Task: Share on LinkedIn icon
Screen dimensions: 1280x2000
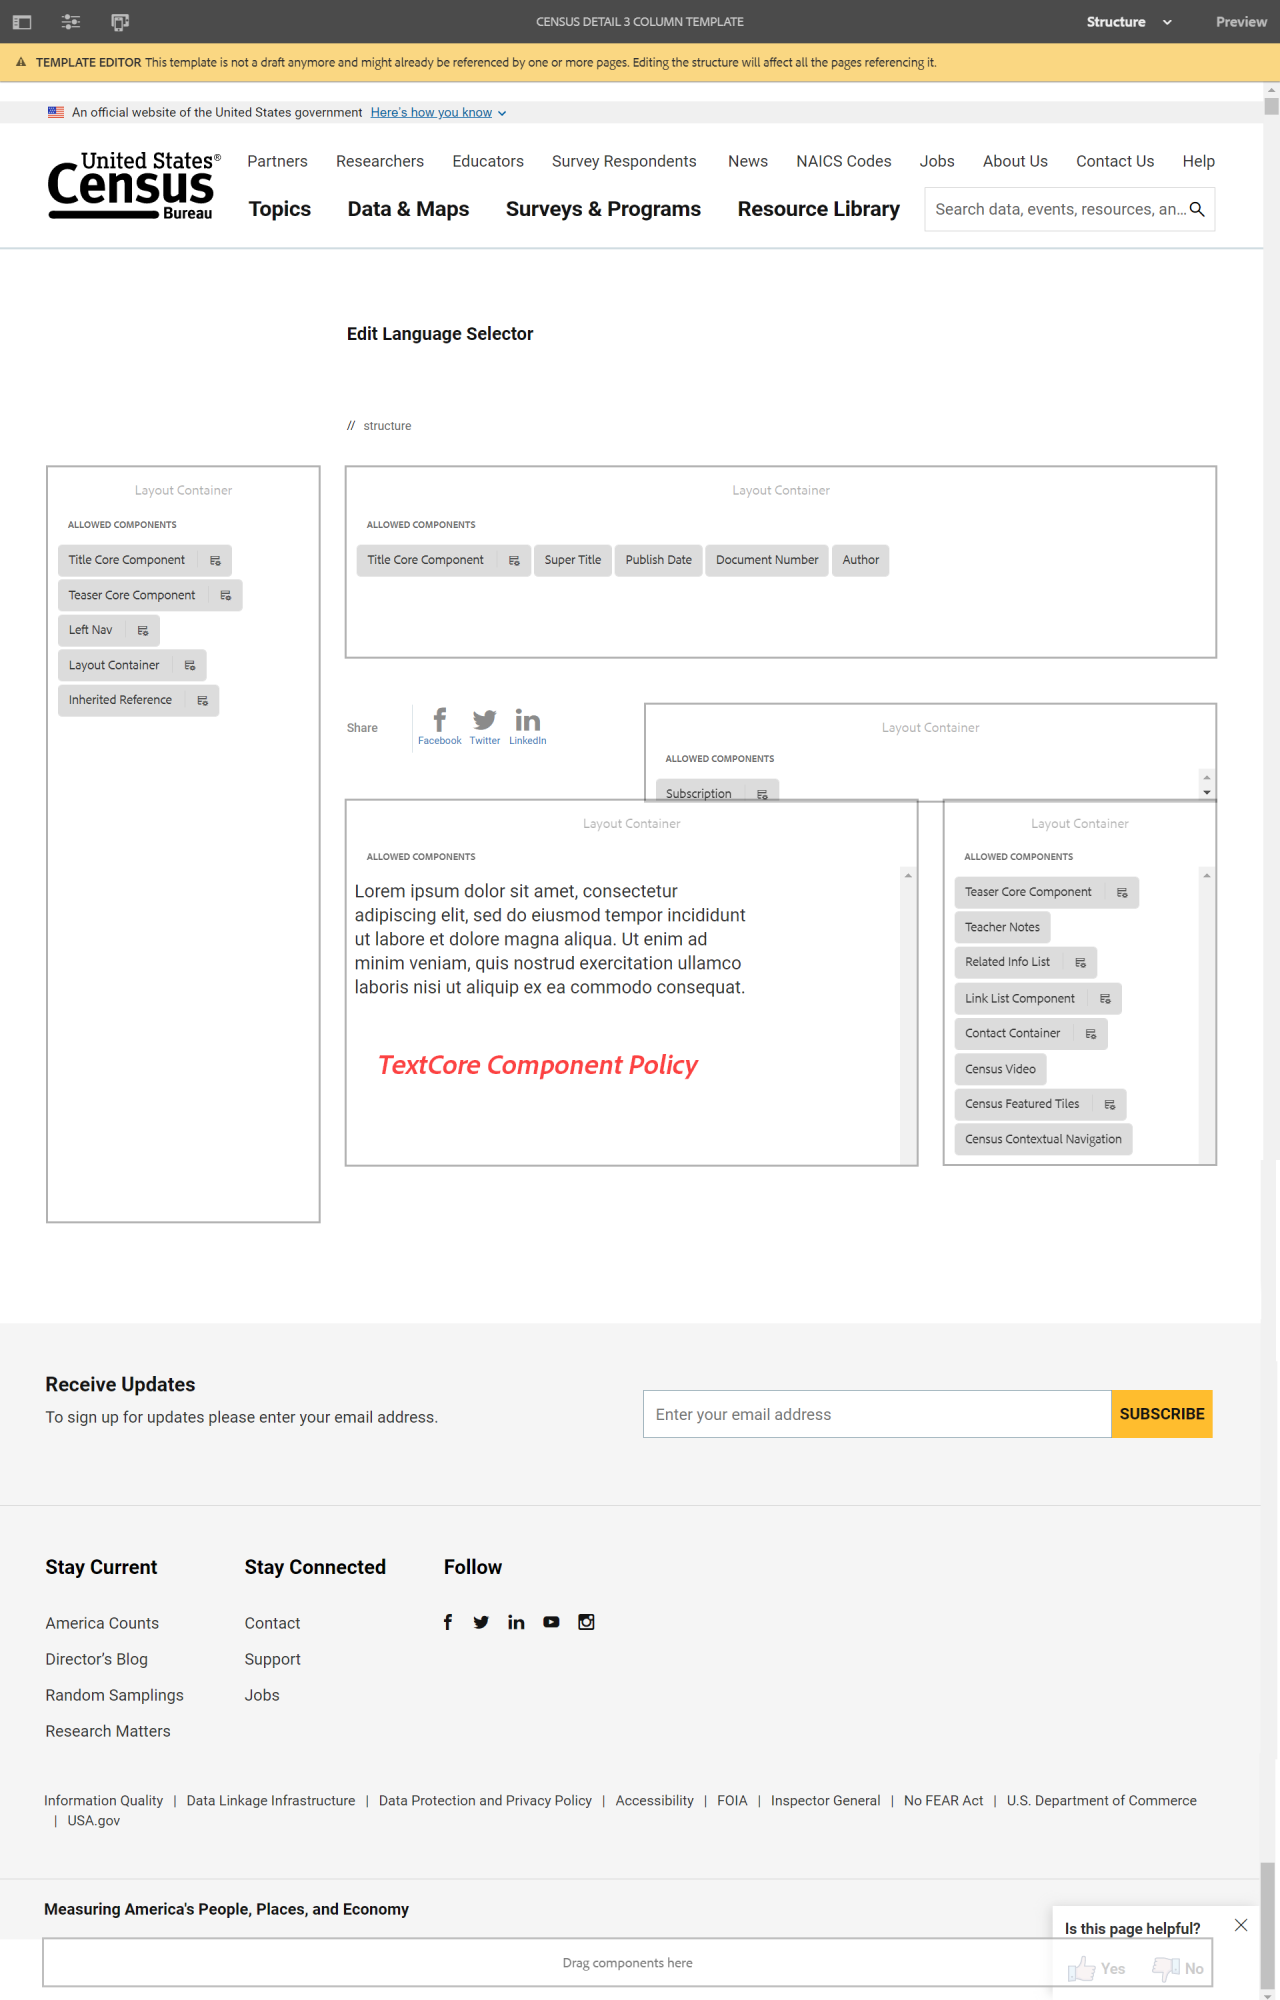Action: 528,726
